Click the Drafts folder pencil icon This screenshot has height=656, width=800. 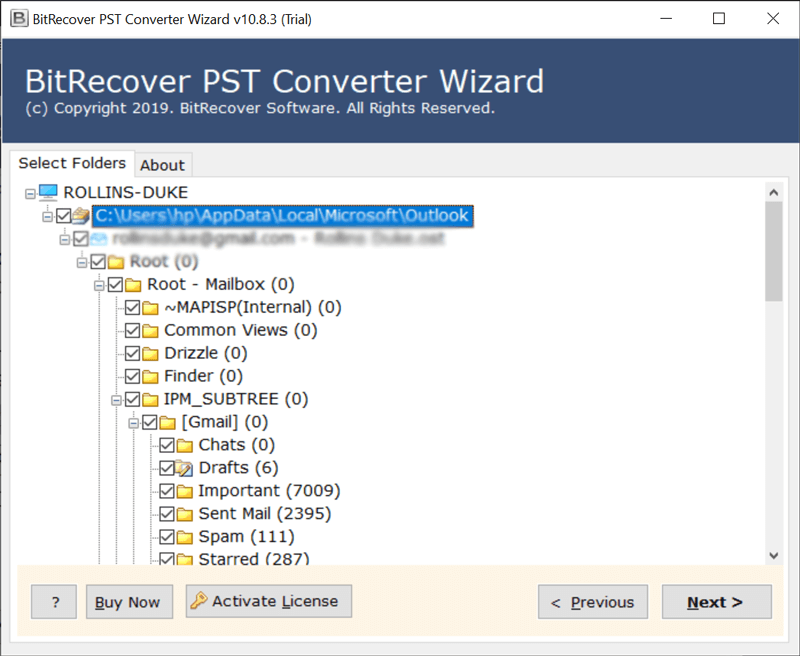[184, 468]
